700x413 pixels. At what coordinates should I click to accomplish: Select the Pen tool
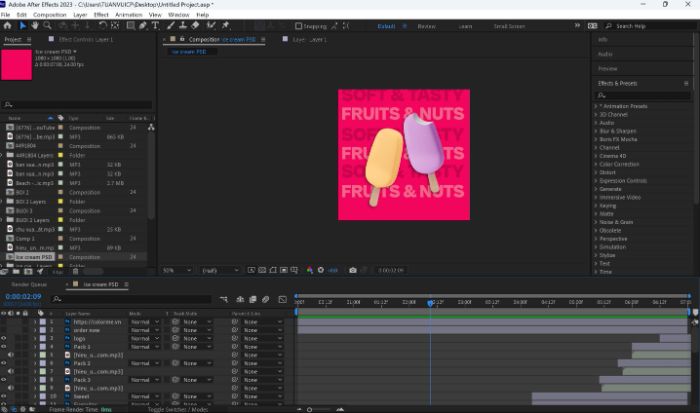coord(142,26)
